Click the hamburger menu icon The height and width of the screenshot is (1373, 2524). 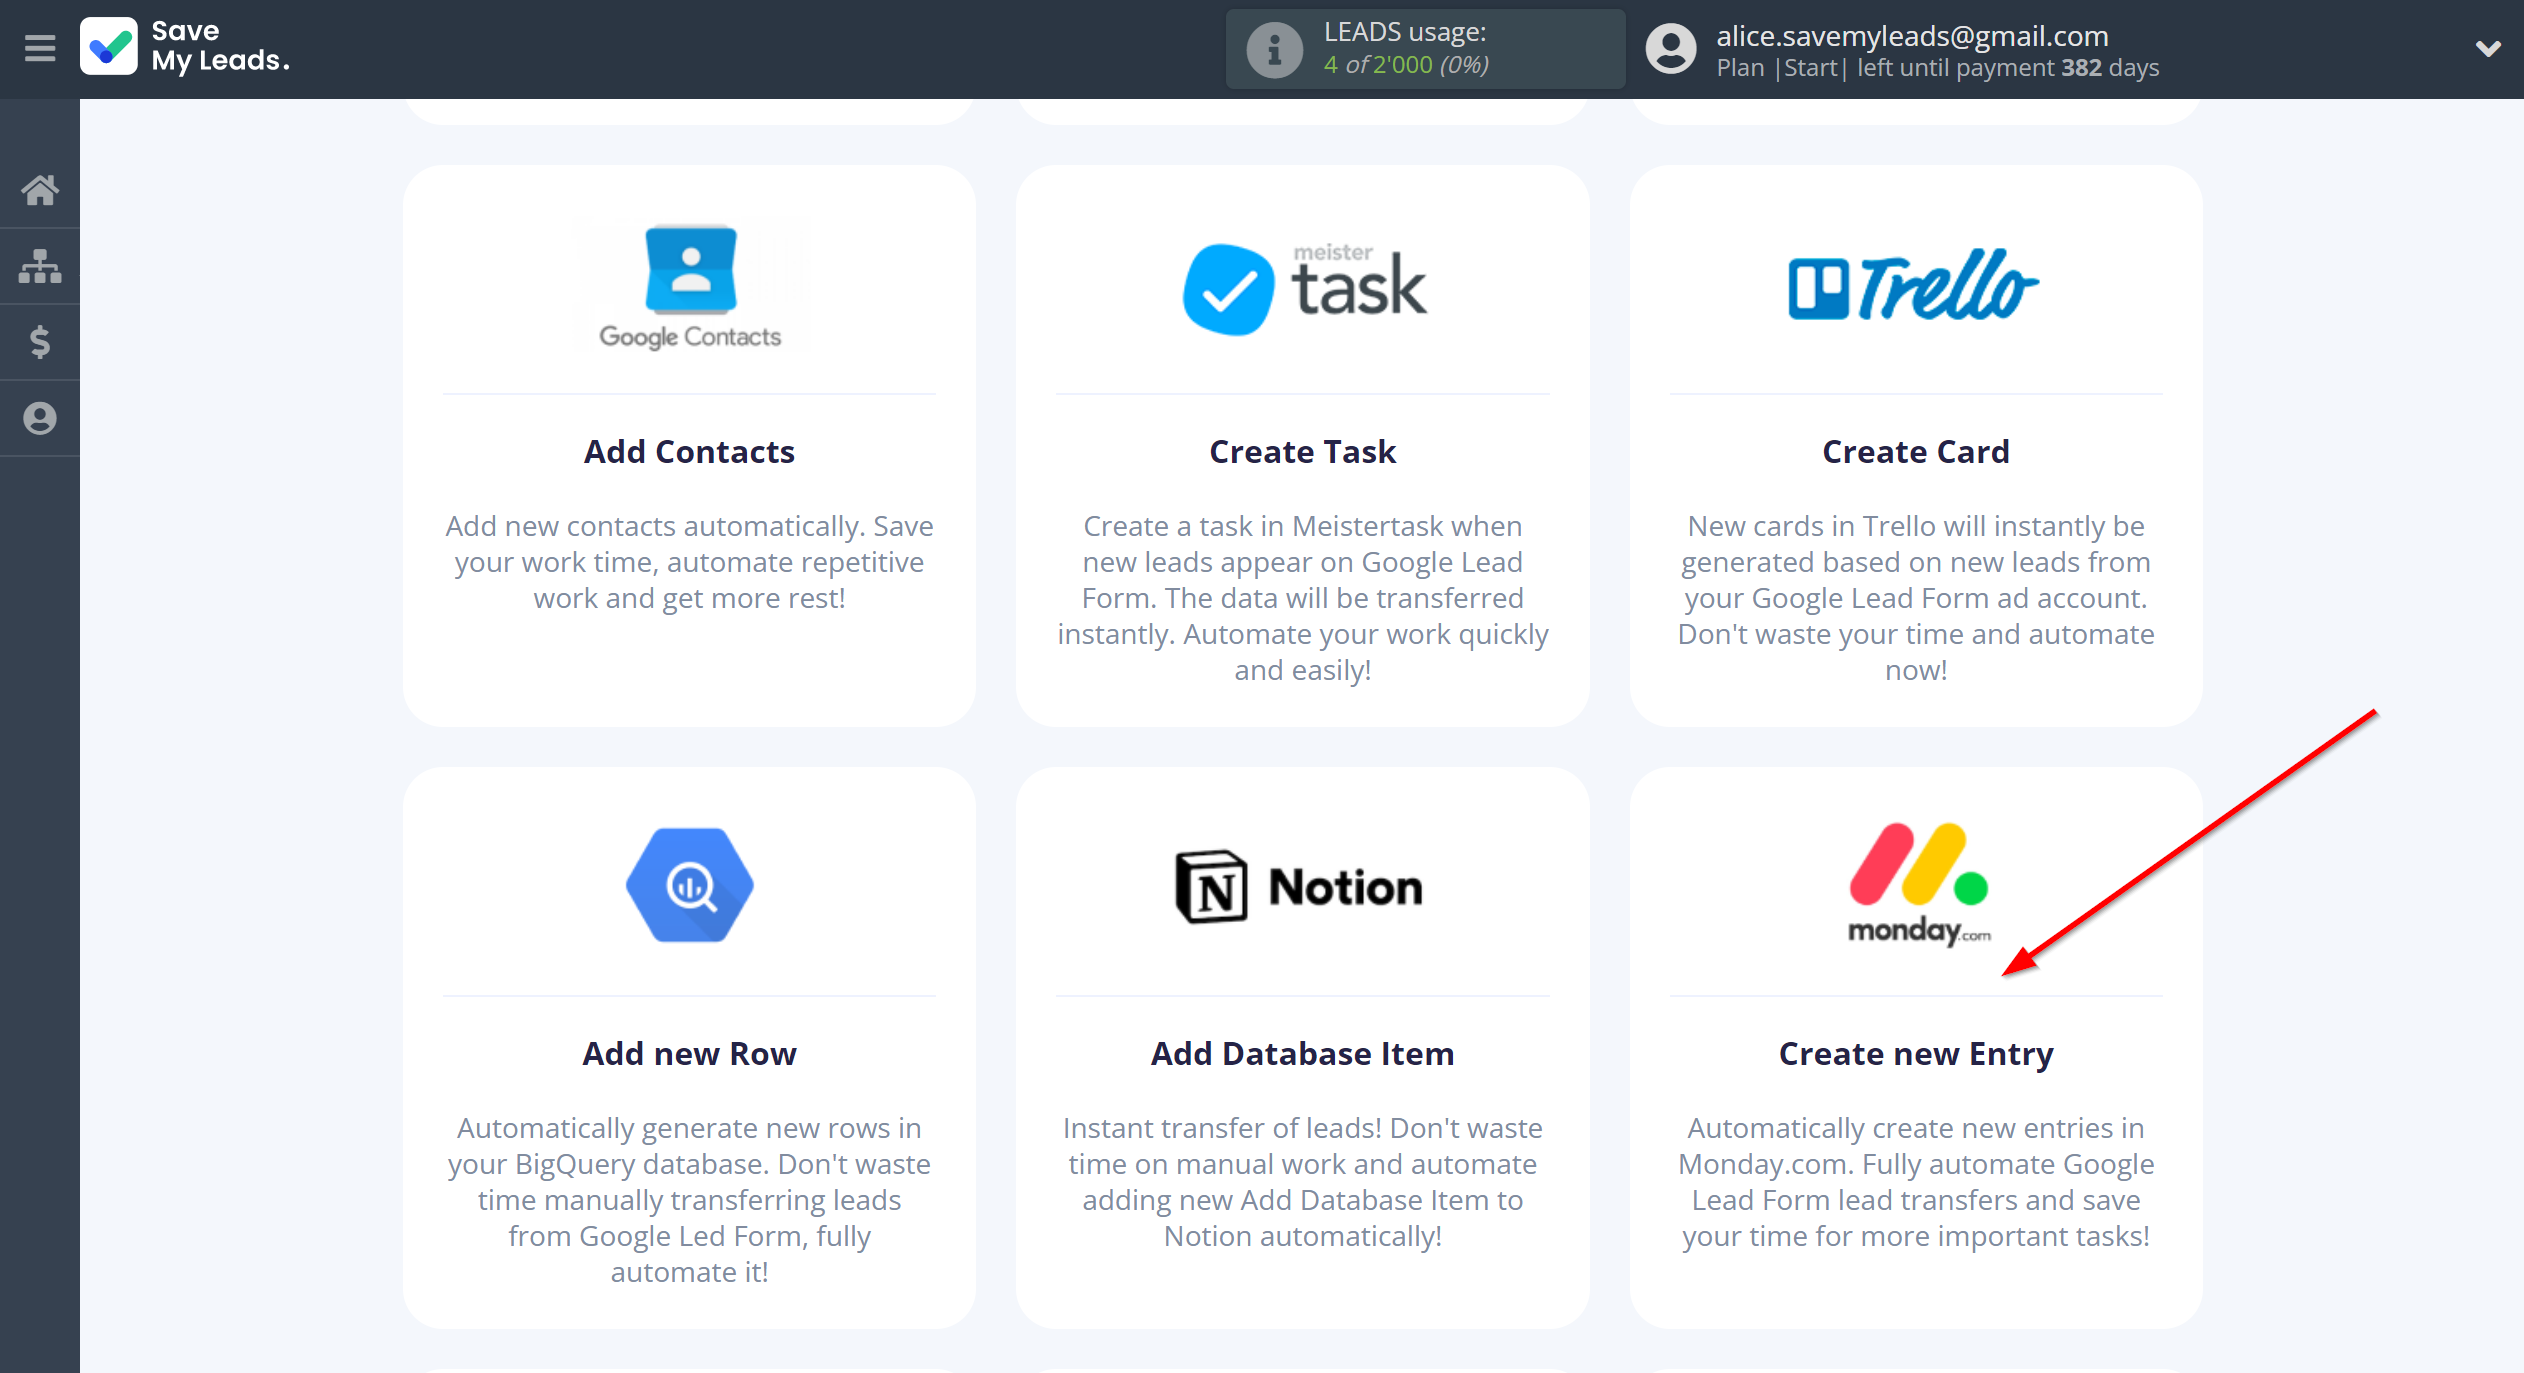[x=41, y=49]
